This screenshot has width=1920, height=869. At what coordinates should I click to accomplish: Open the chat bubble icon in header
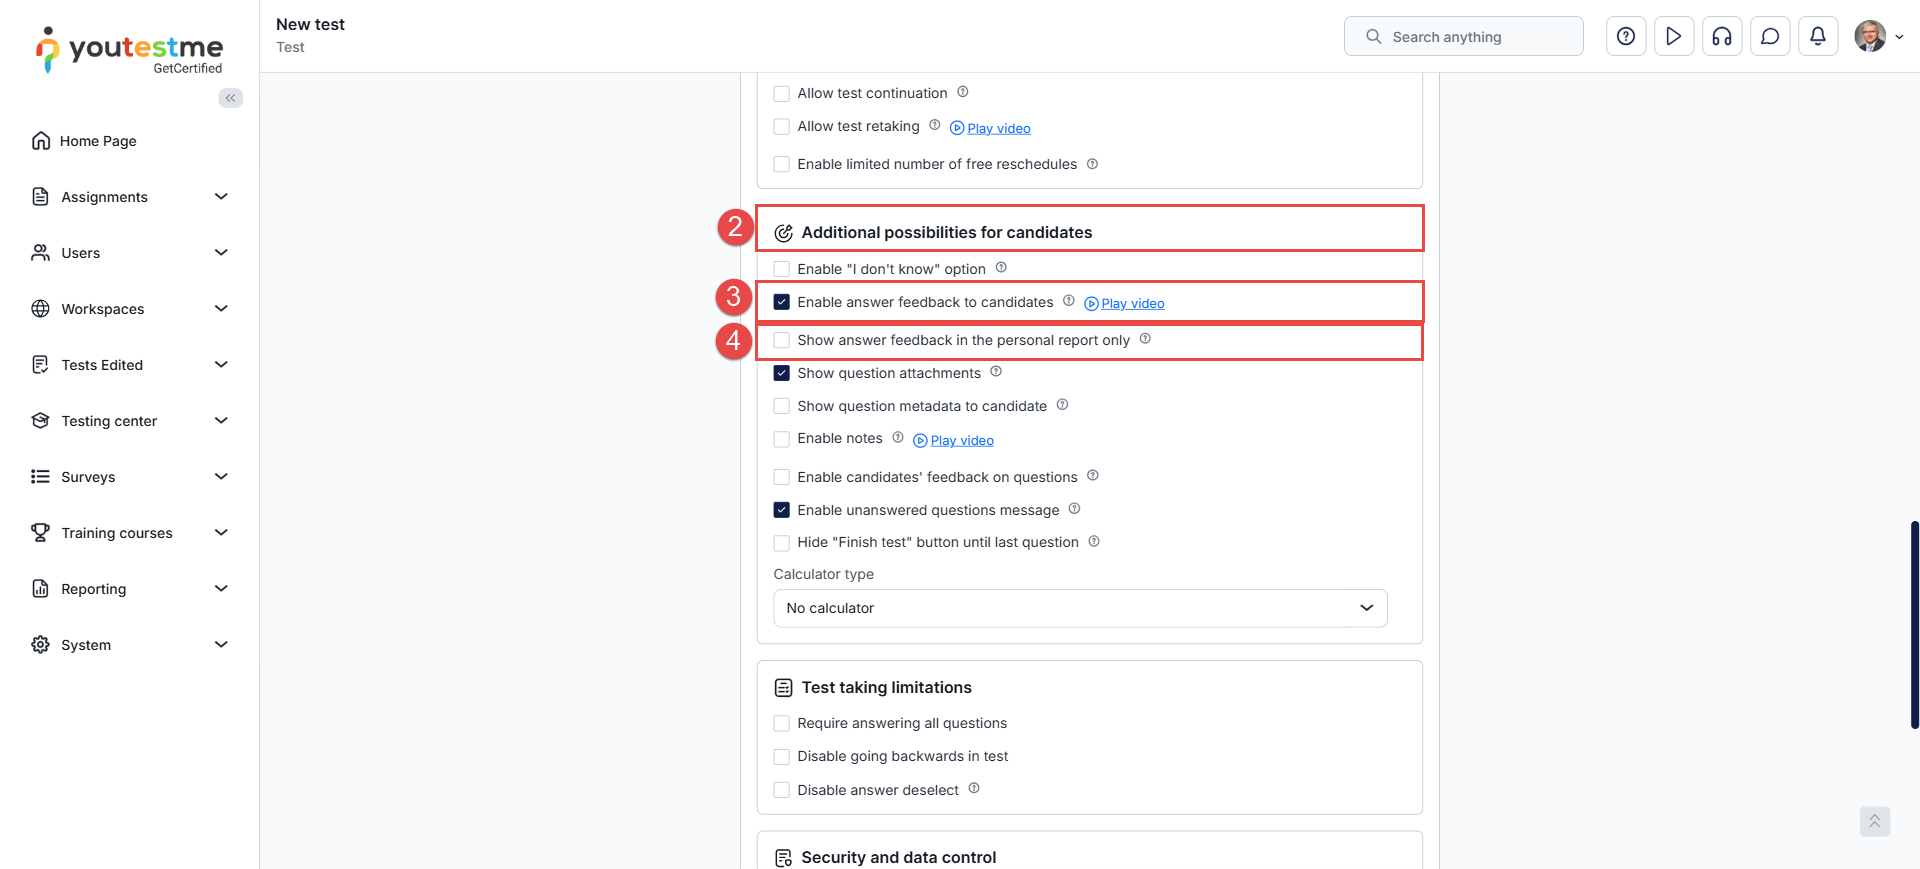[x=1770, y=37]
